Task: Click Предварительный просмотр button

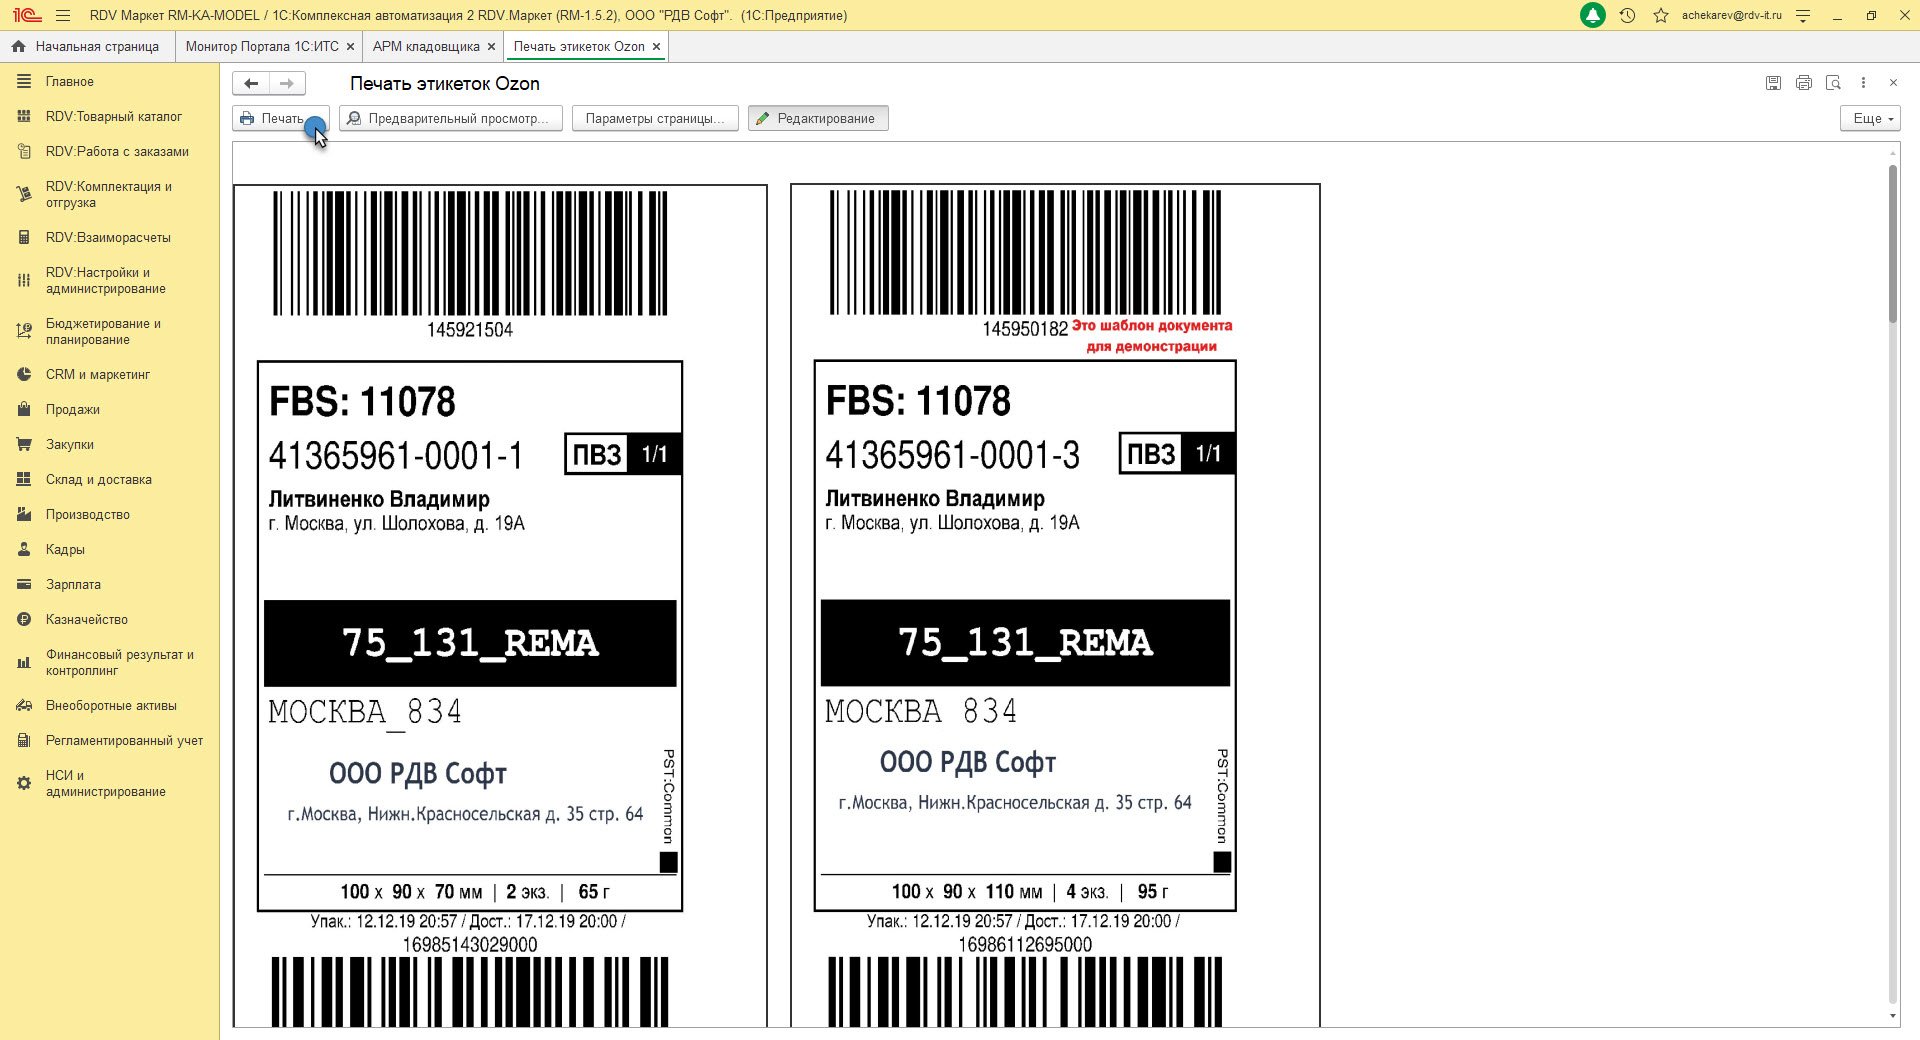Action: (450, 118)
